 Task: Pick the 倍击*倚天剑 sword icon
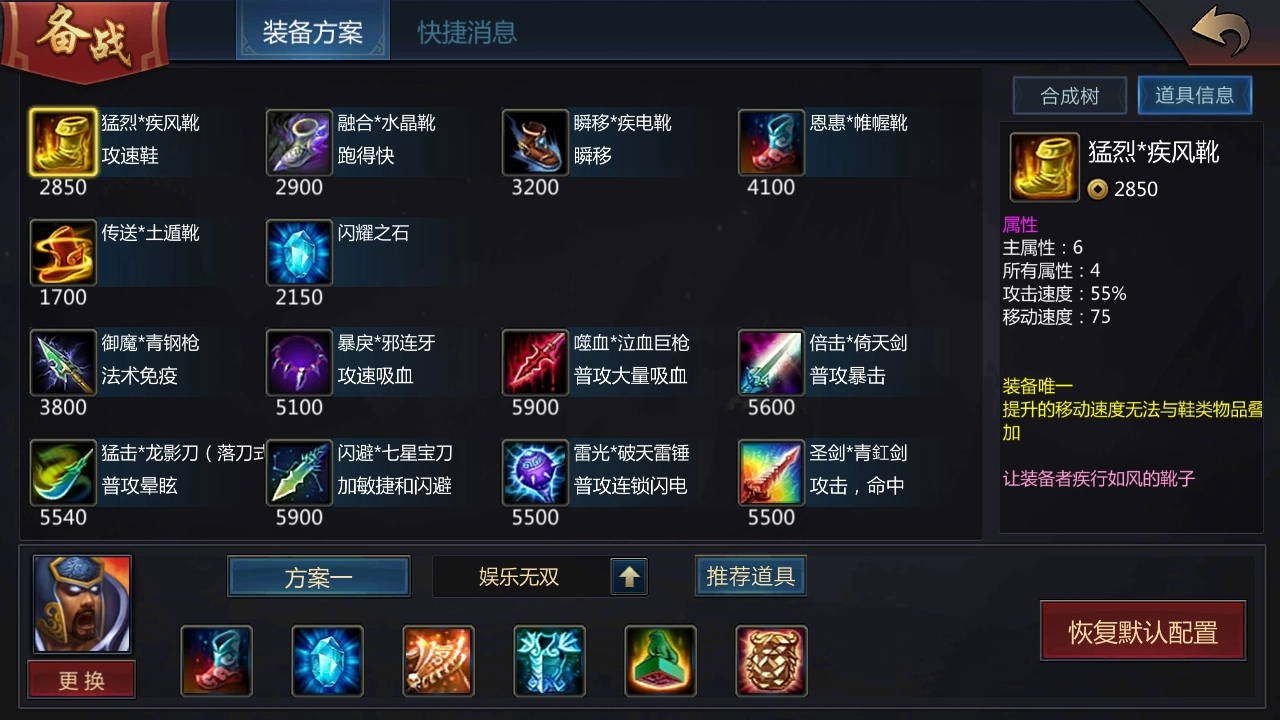[x=771, y=363]
